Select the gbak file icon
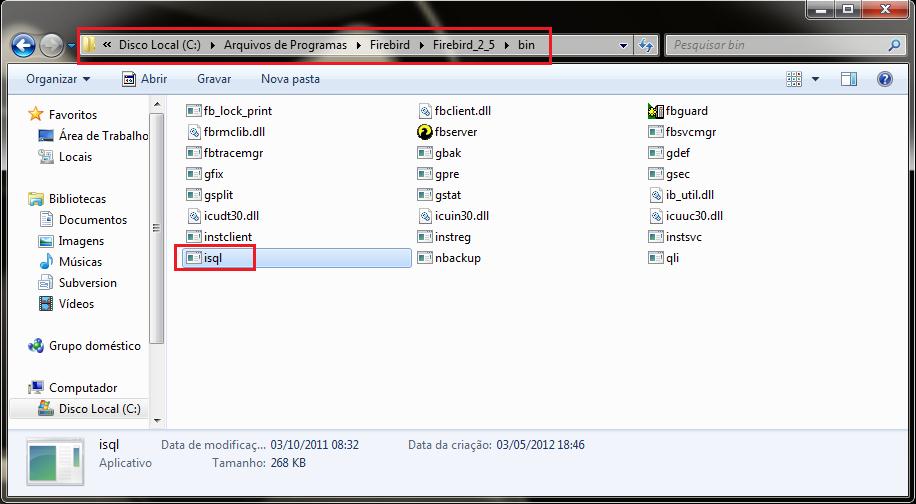This screenshot has height=504, width=916. (x=425, y=153)
